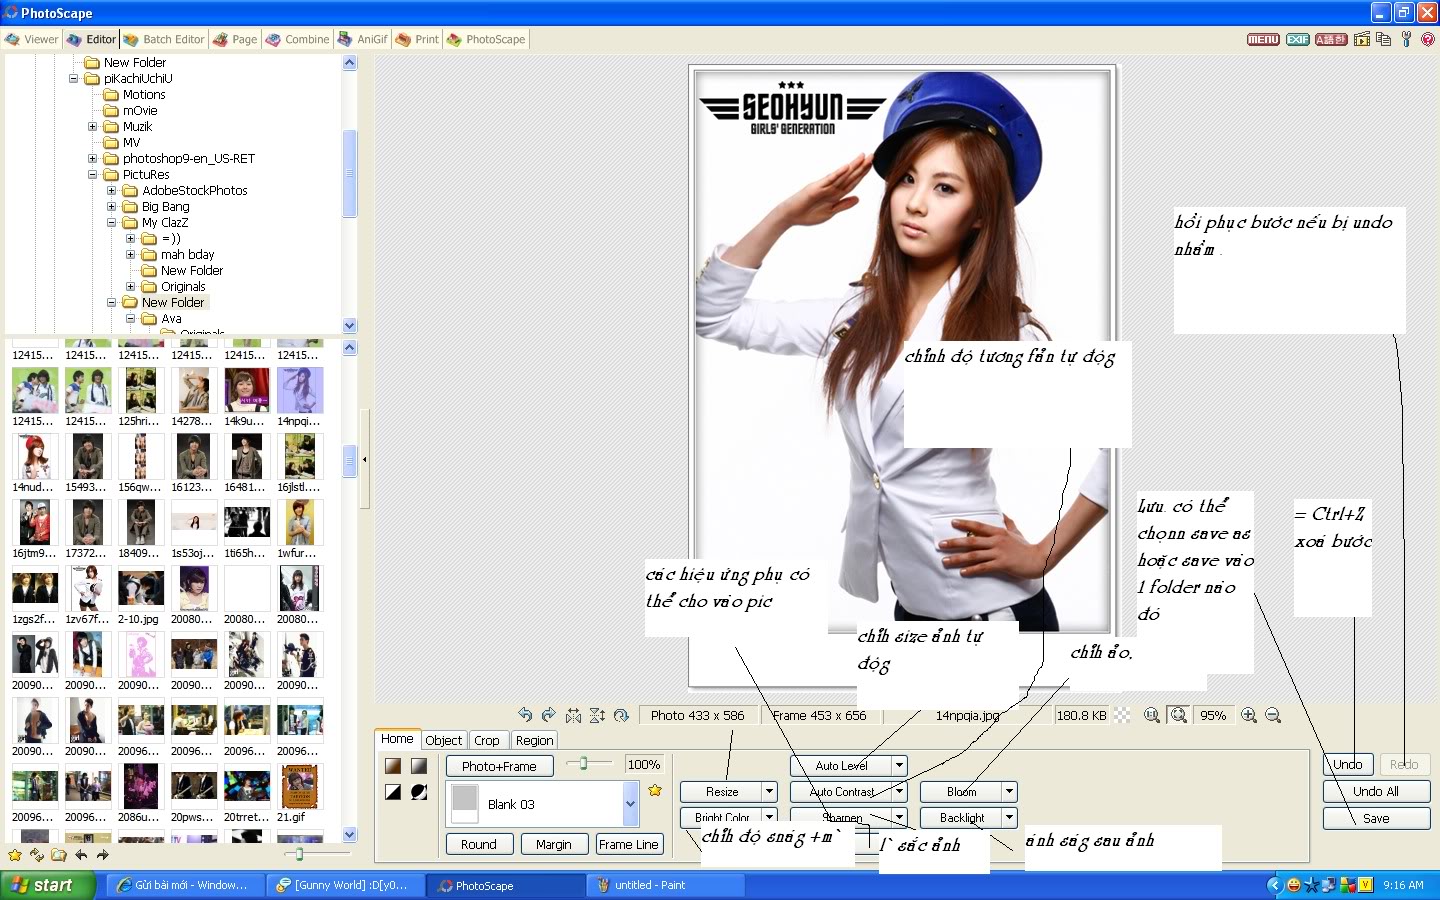The image size is (1440, 900).
Task: Click the yellow star favorite frame icon
Action: [x=655, y=790]
